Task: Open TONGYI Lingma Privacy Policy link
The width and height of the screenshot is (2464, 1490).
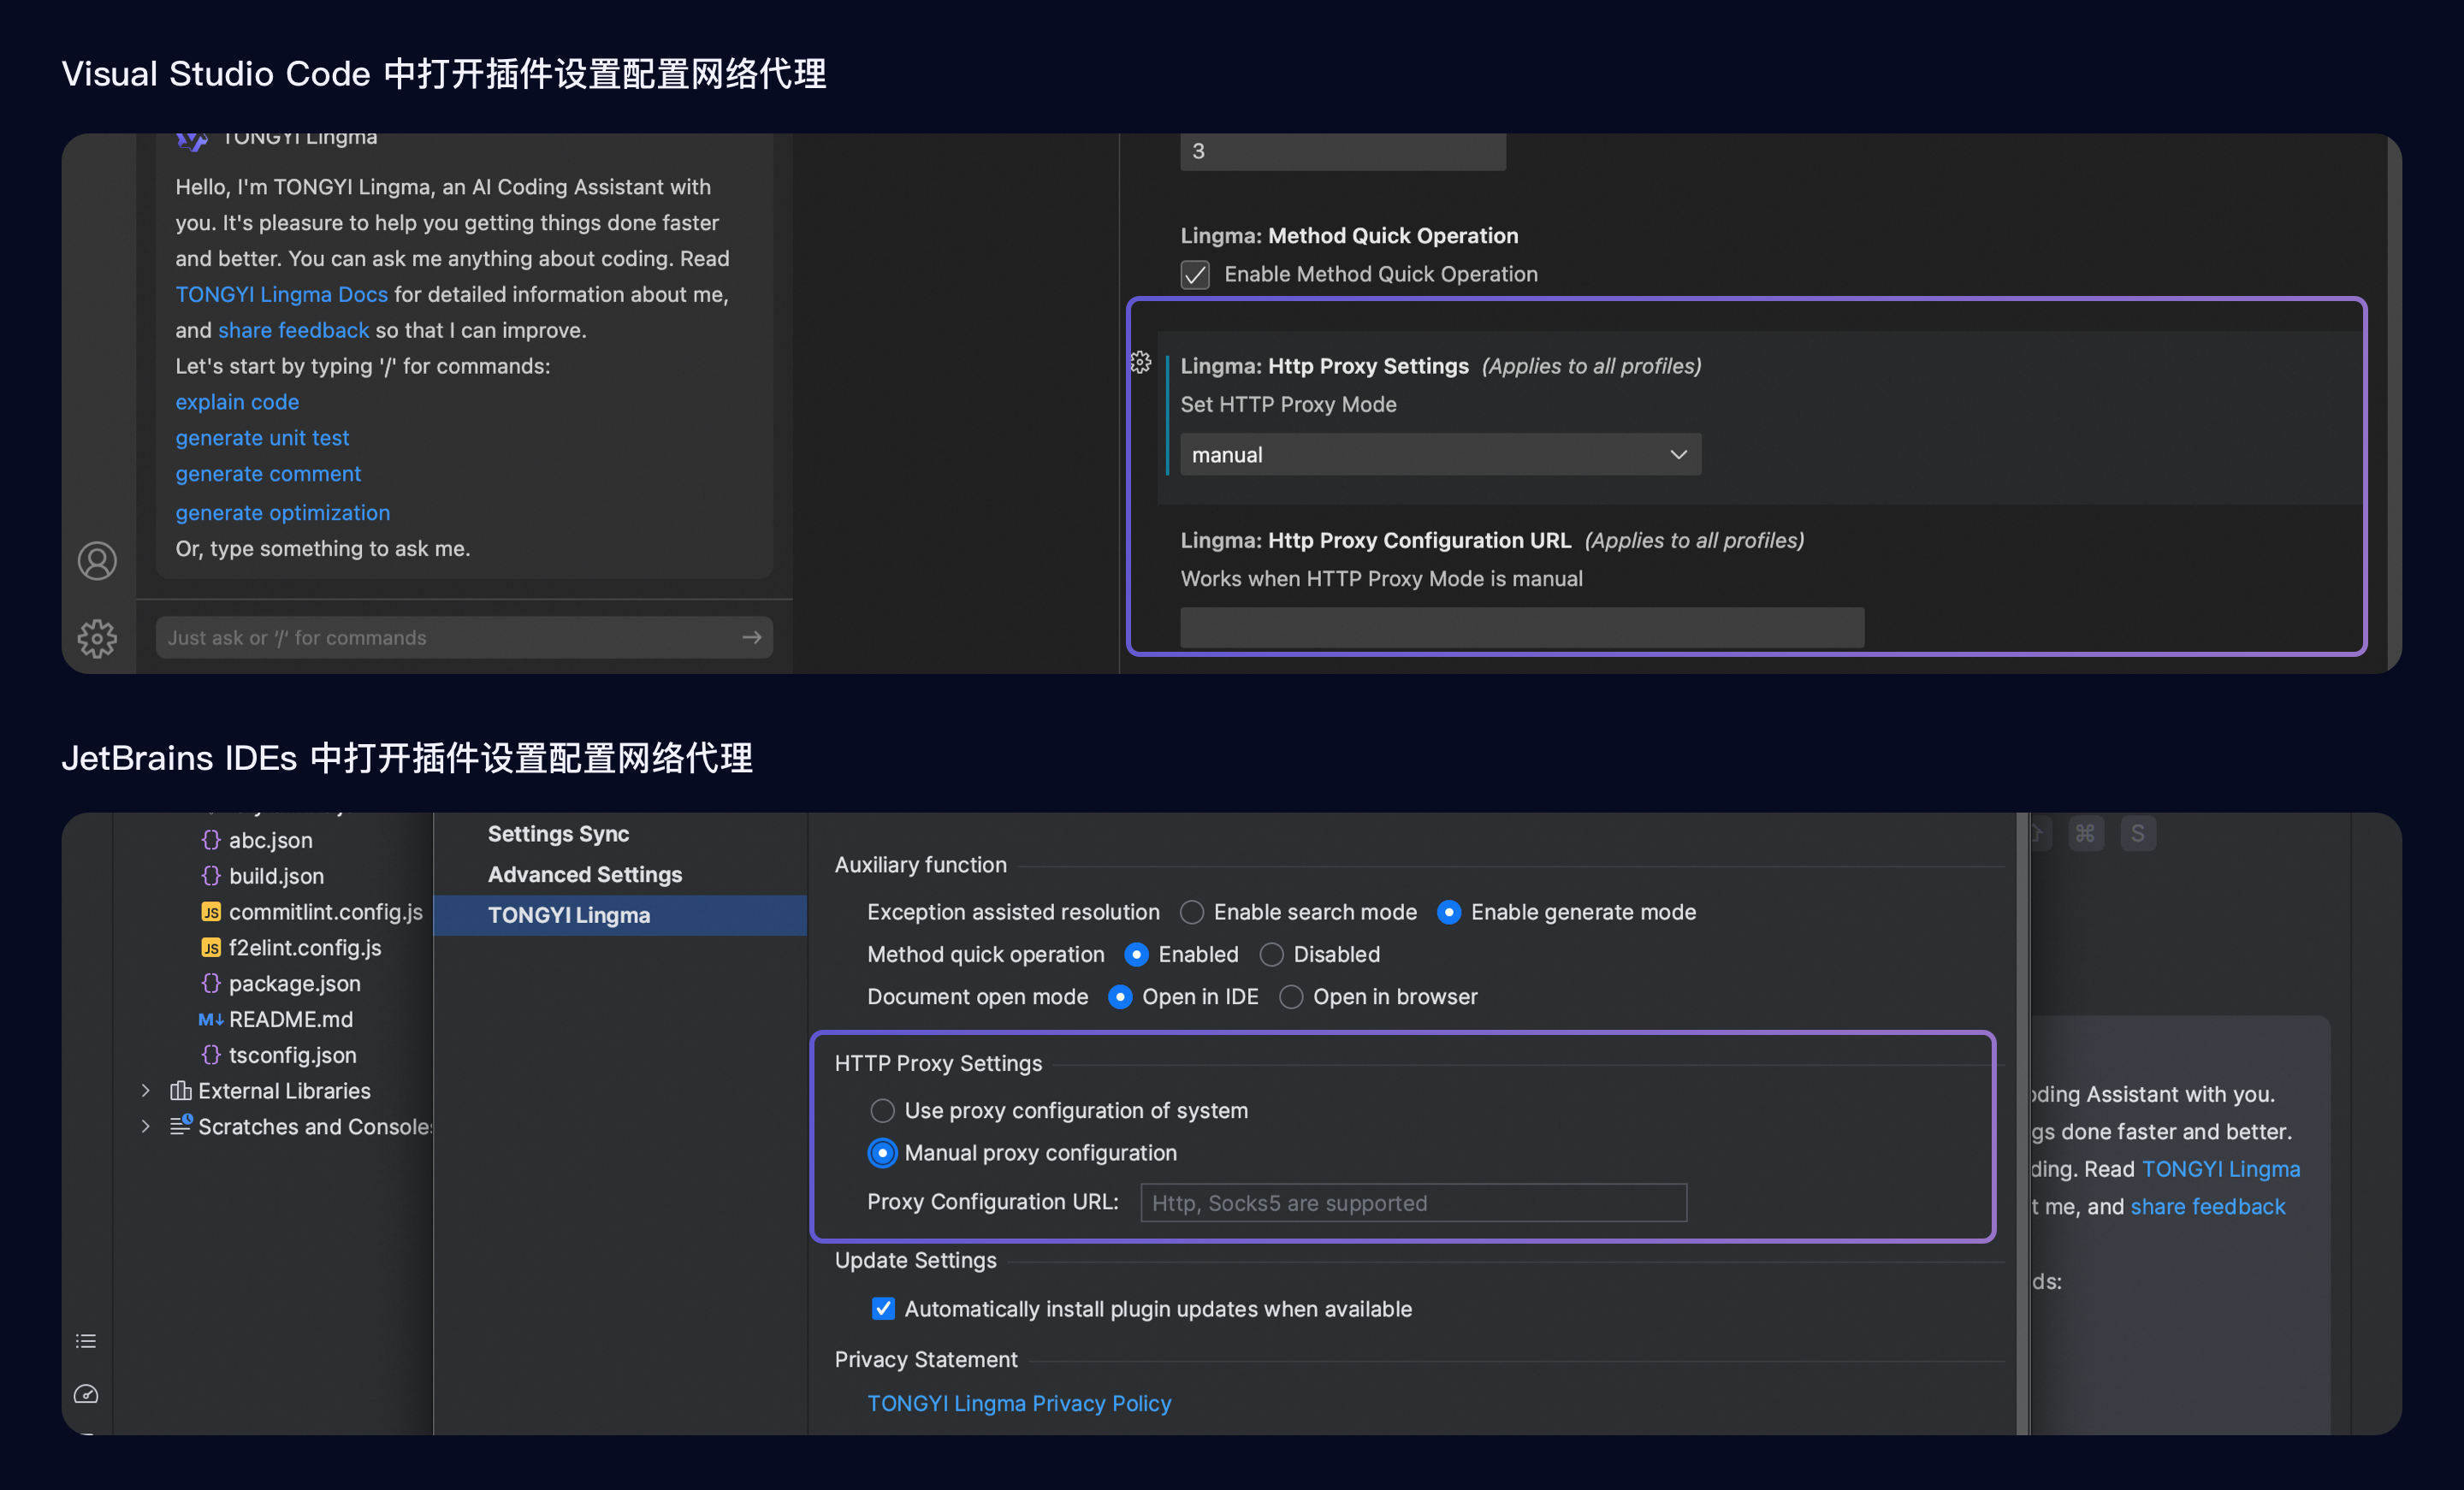Action: point(1019,1404)
